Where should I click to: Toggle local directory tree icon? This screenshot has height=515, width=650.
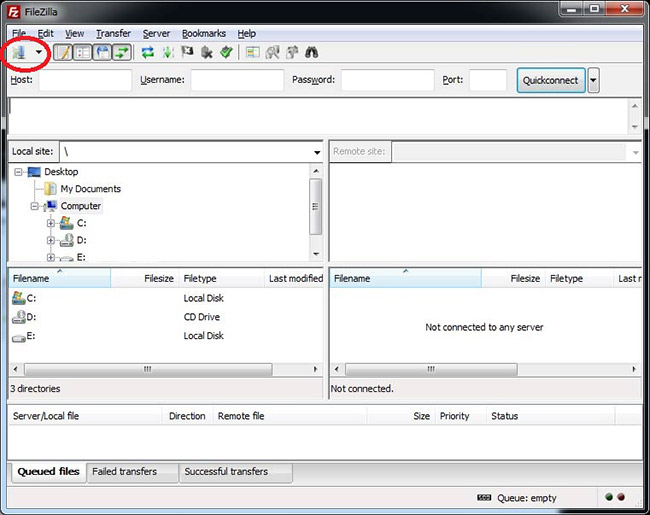[x=83, y=53]
